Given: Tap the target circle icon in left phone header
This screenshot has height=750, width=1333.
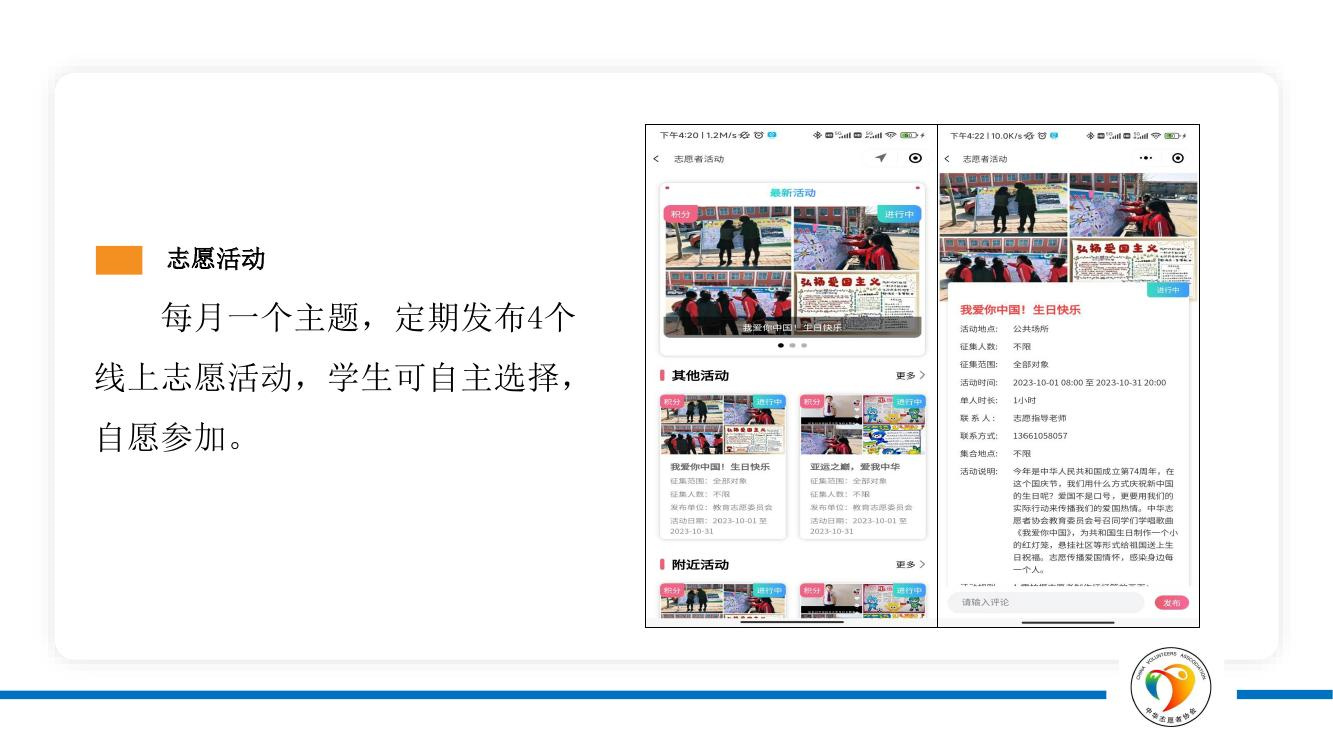Looking at the screenshot, I should (x=915, y=158).
